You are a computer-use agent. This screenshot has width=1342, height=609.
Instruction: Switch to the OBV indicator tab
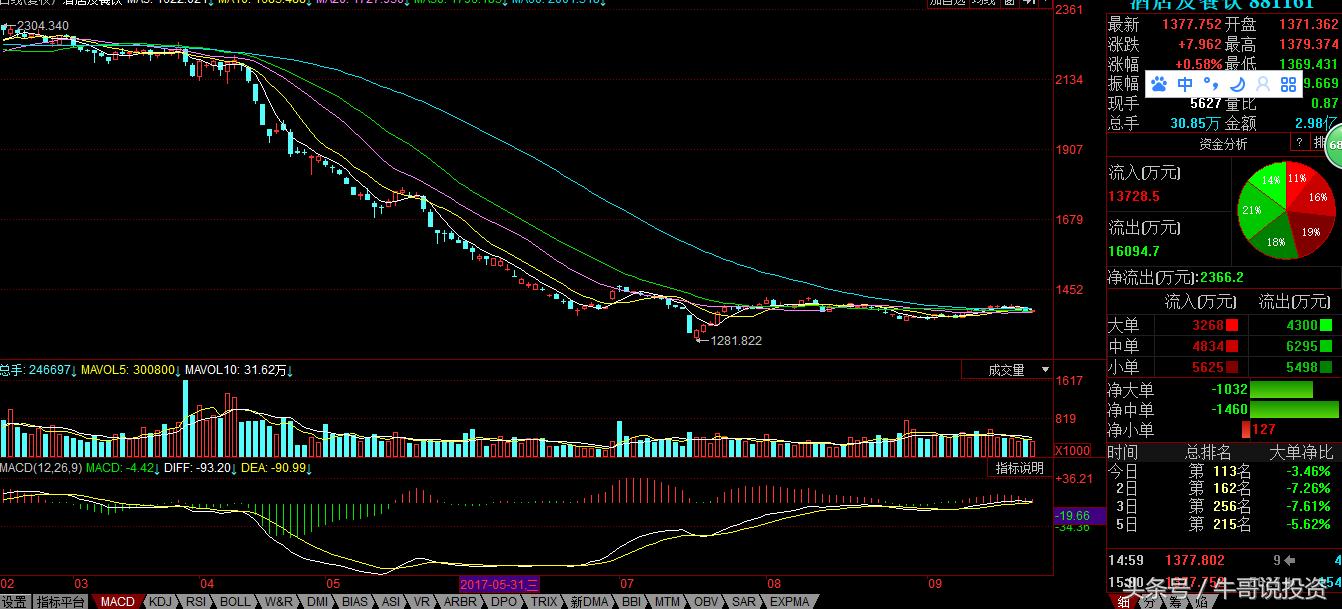[706, 601]
